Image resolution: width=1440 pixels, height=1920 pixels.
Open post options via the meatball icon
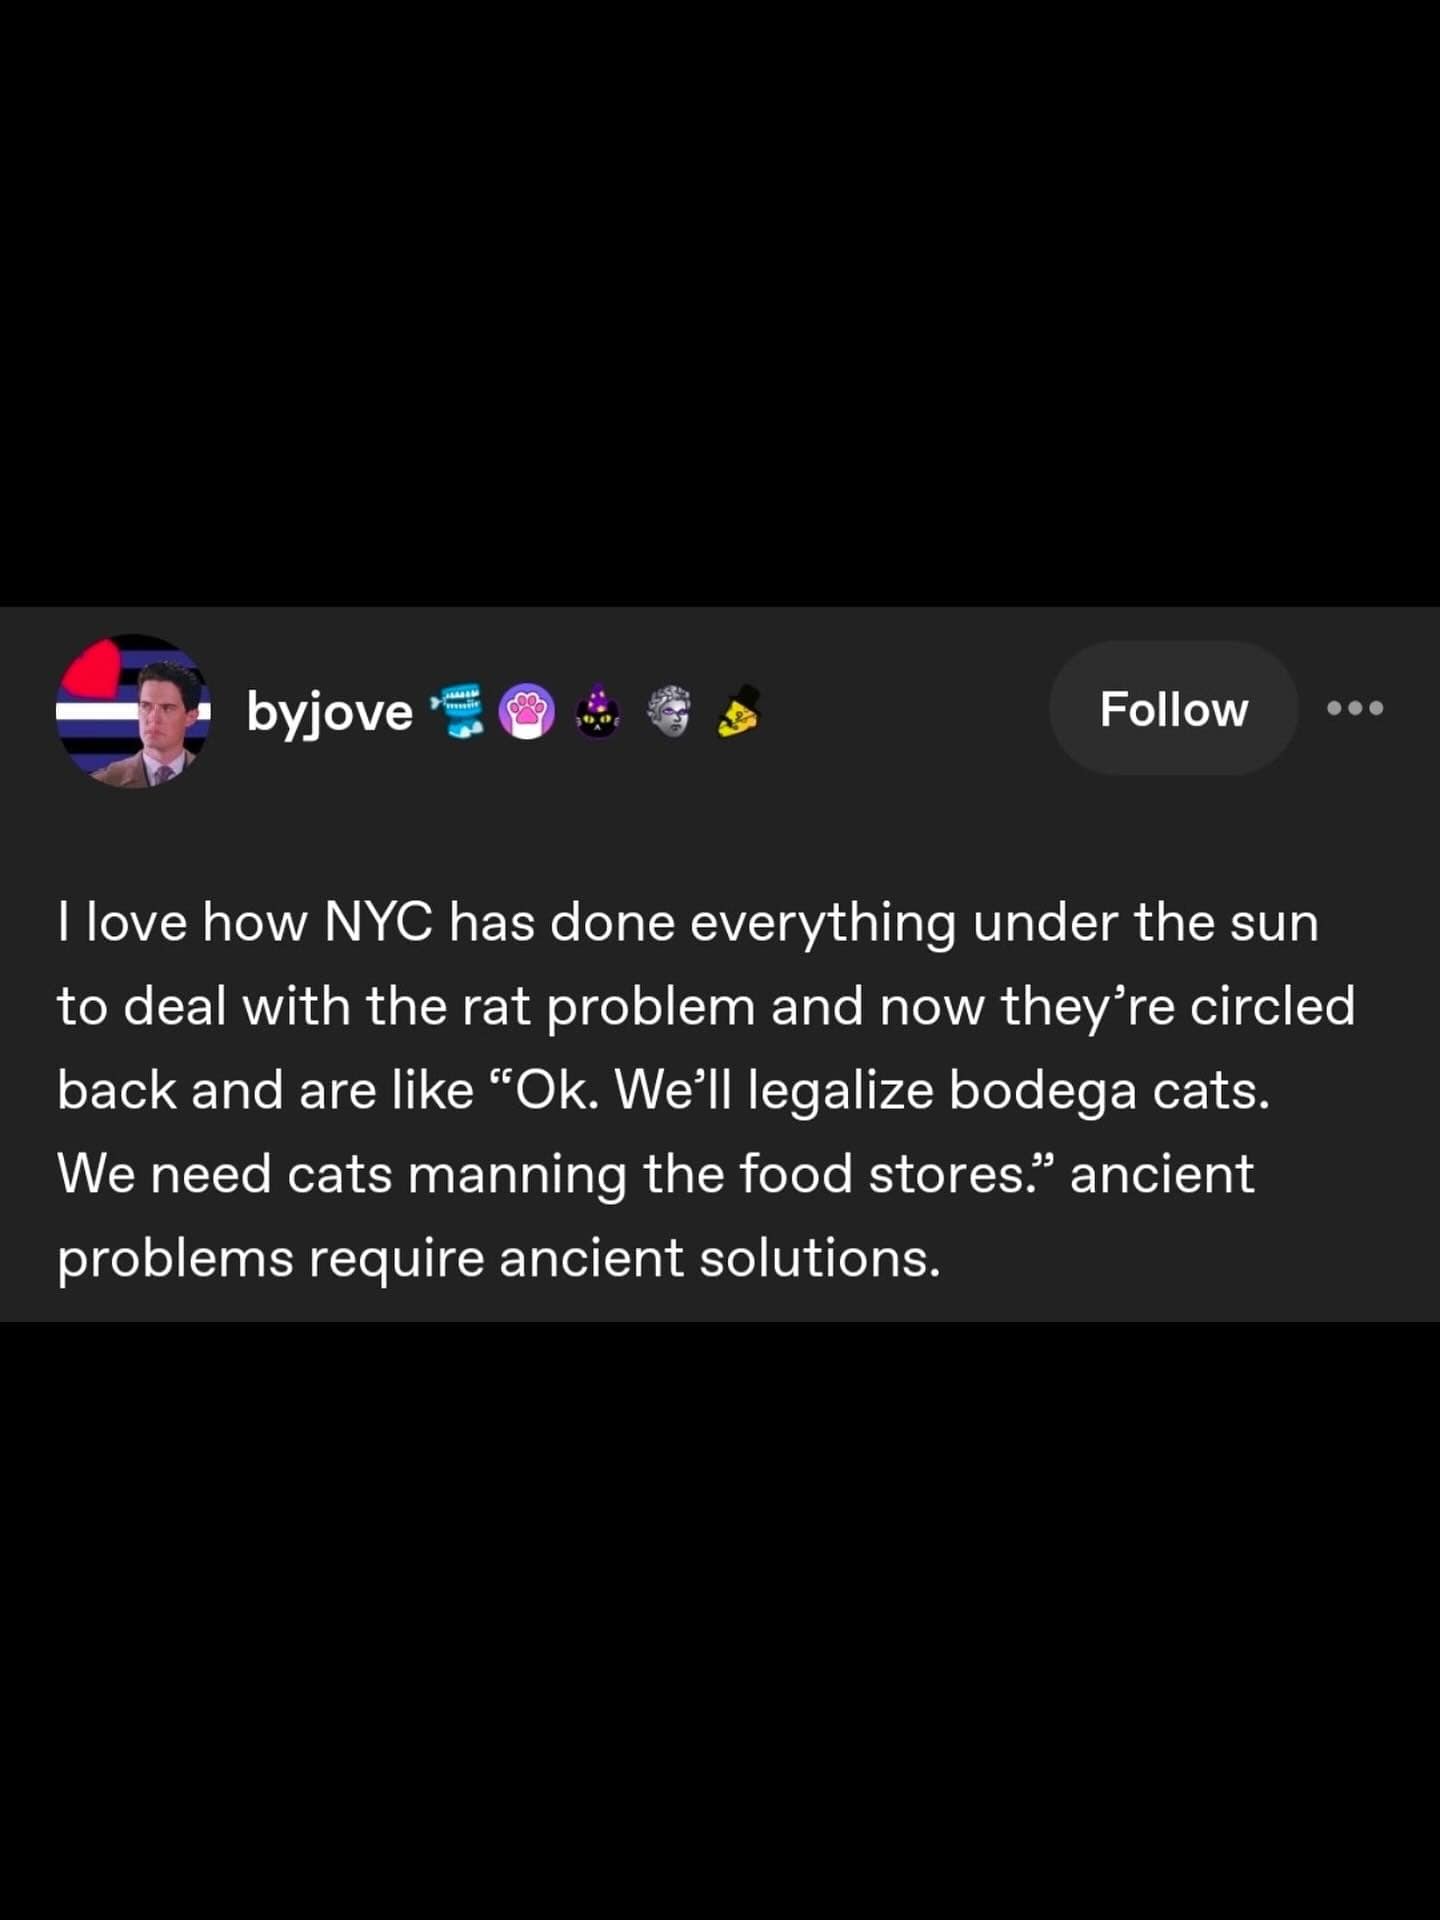tap(1352, 707)
